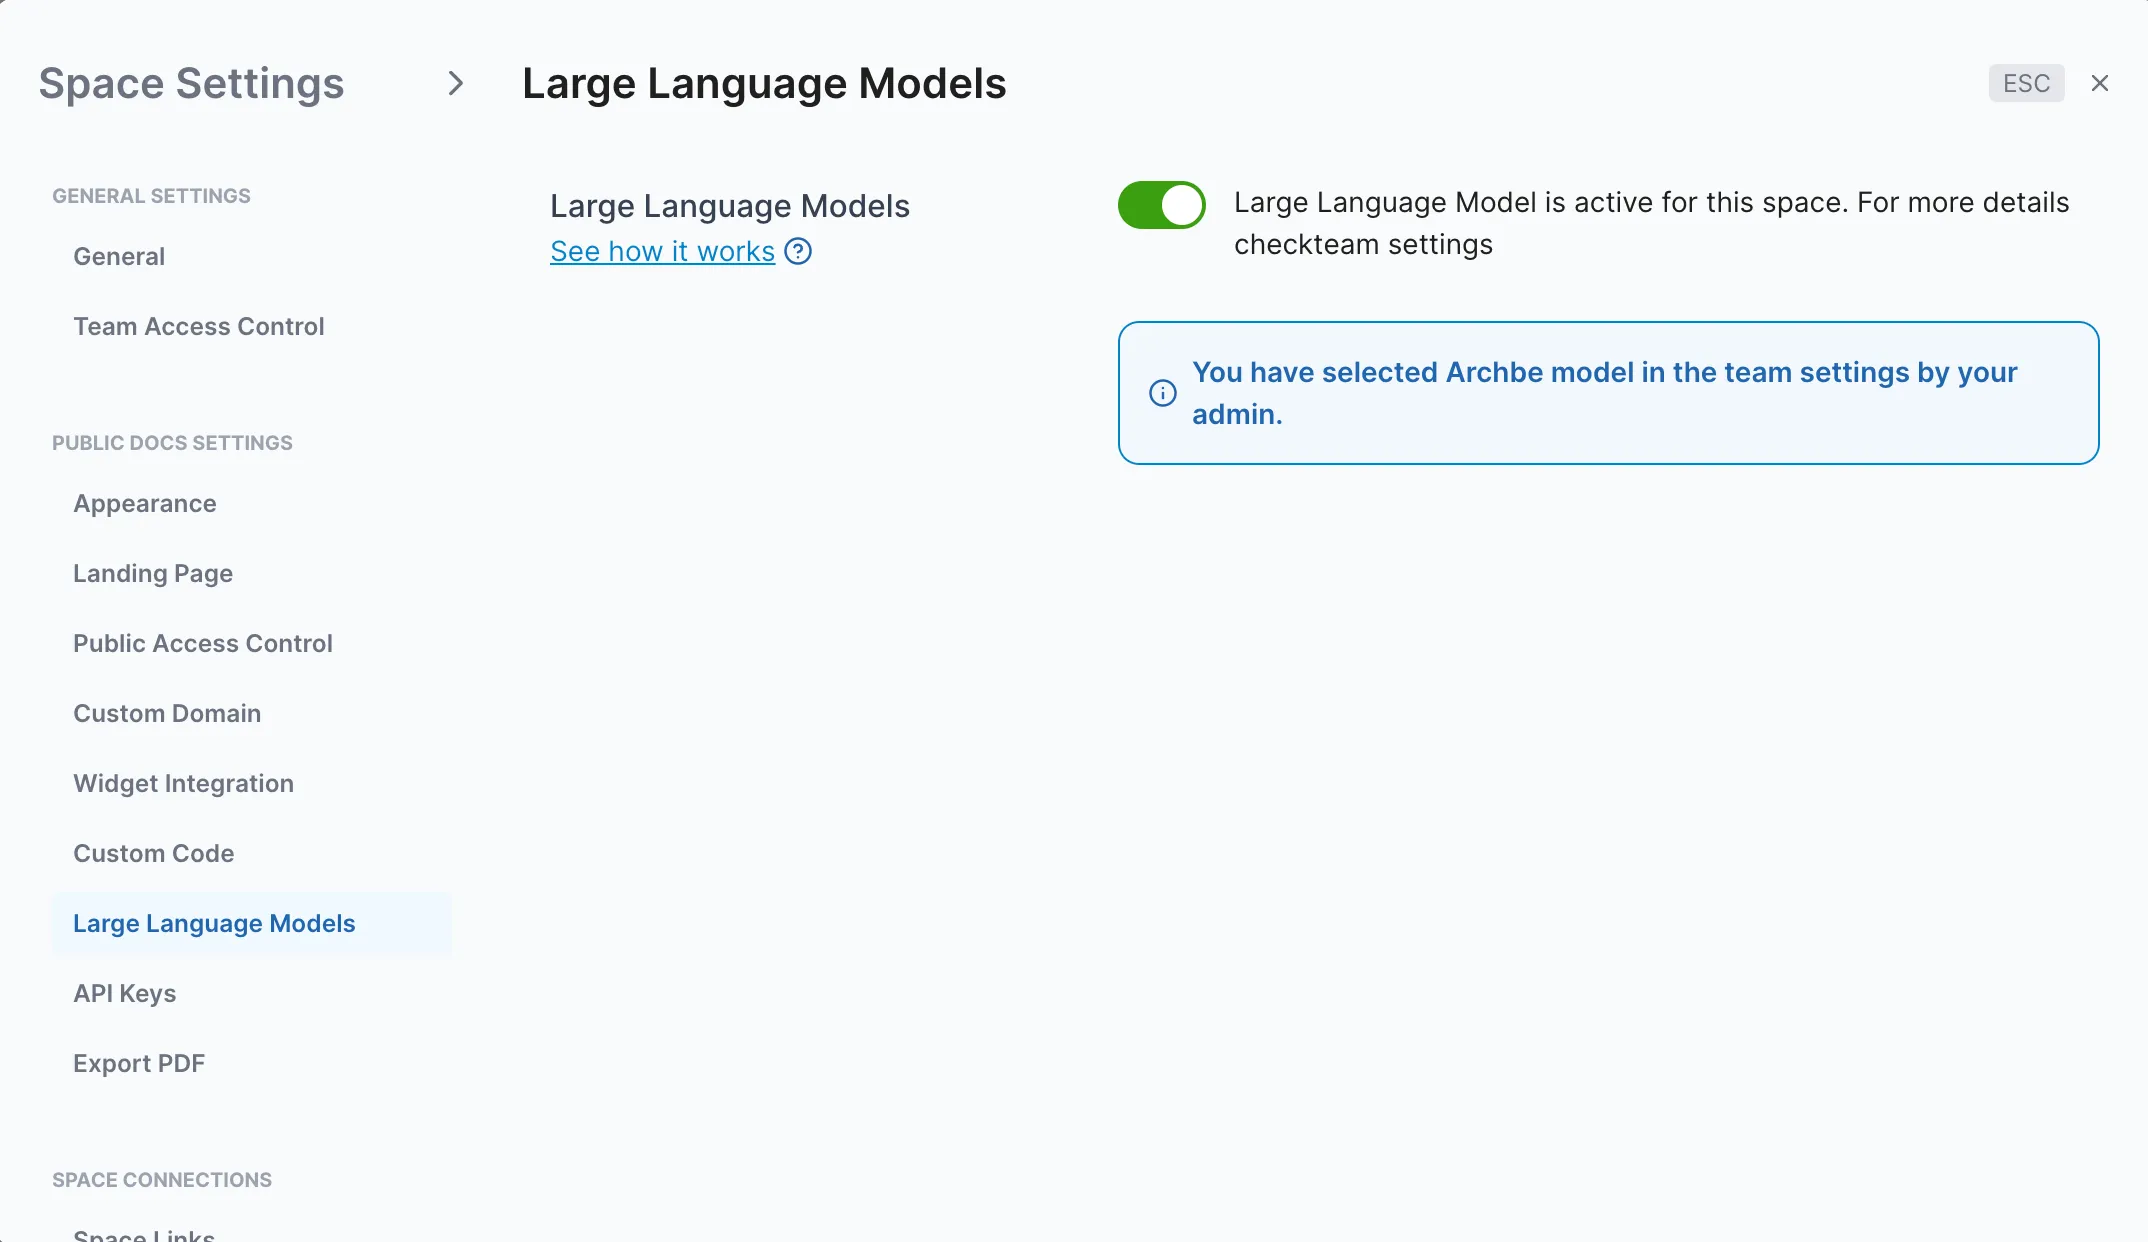Select Large Language Models in sidebar
This screenshot has width=2148, height=1242.
[x=251, y=923]
